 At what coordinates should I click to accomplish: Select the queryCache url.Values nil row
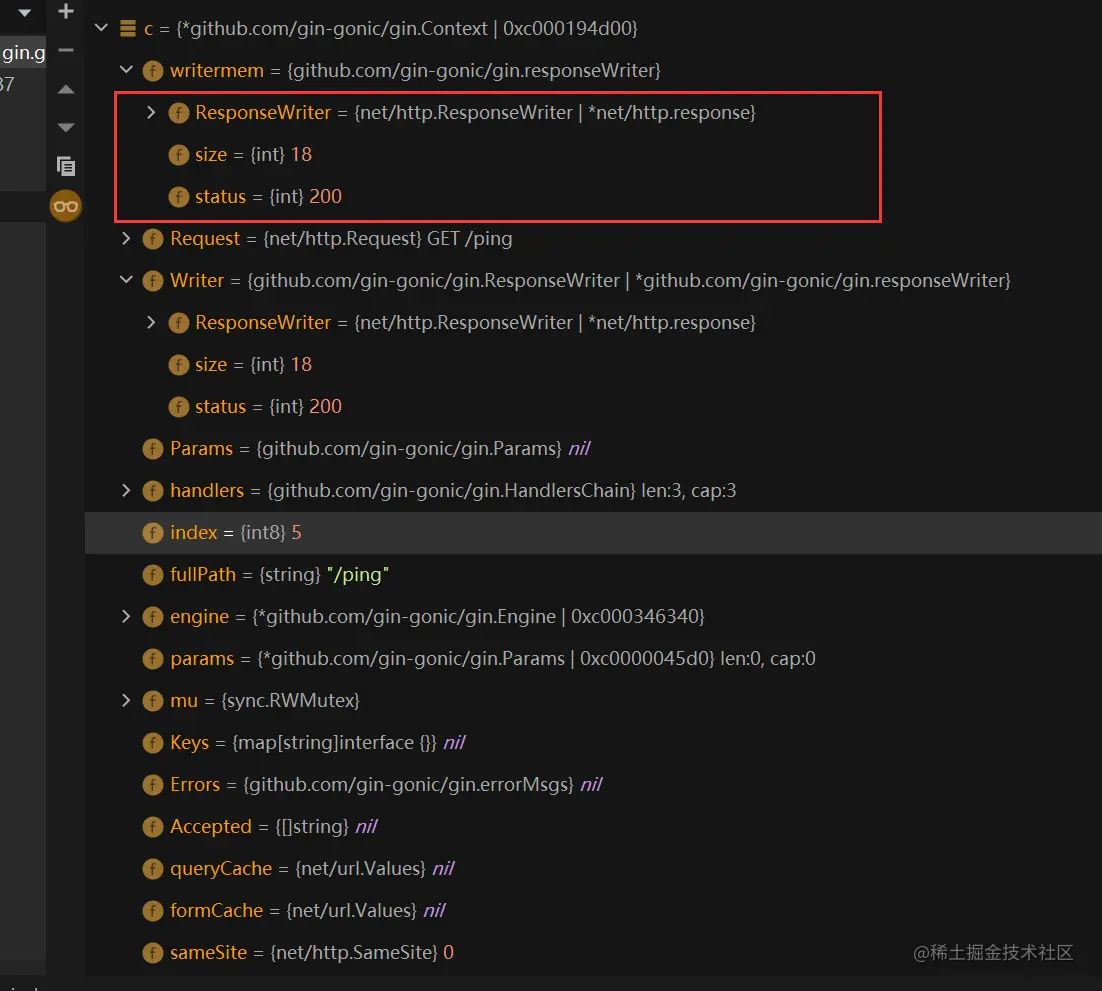tap(593, 869)
